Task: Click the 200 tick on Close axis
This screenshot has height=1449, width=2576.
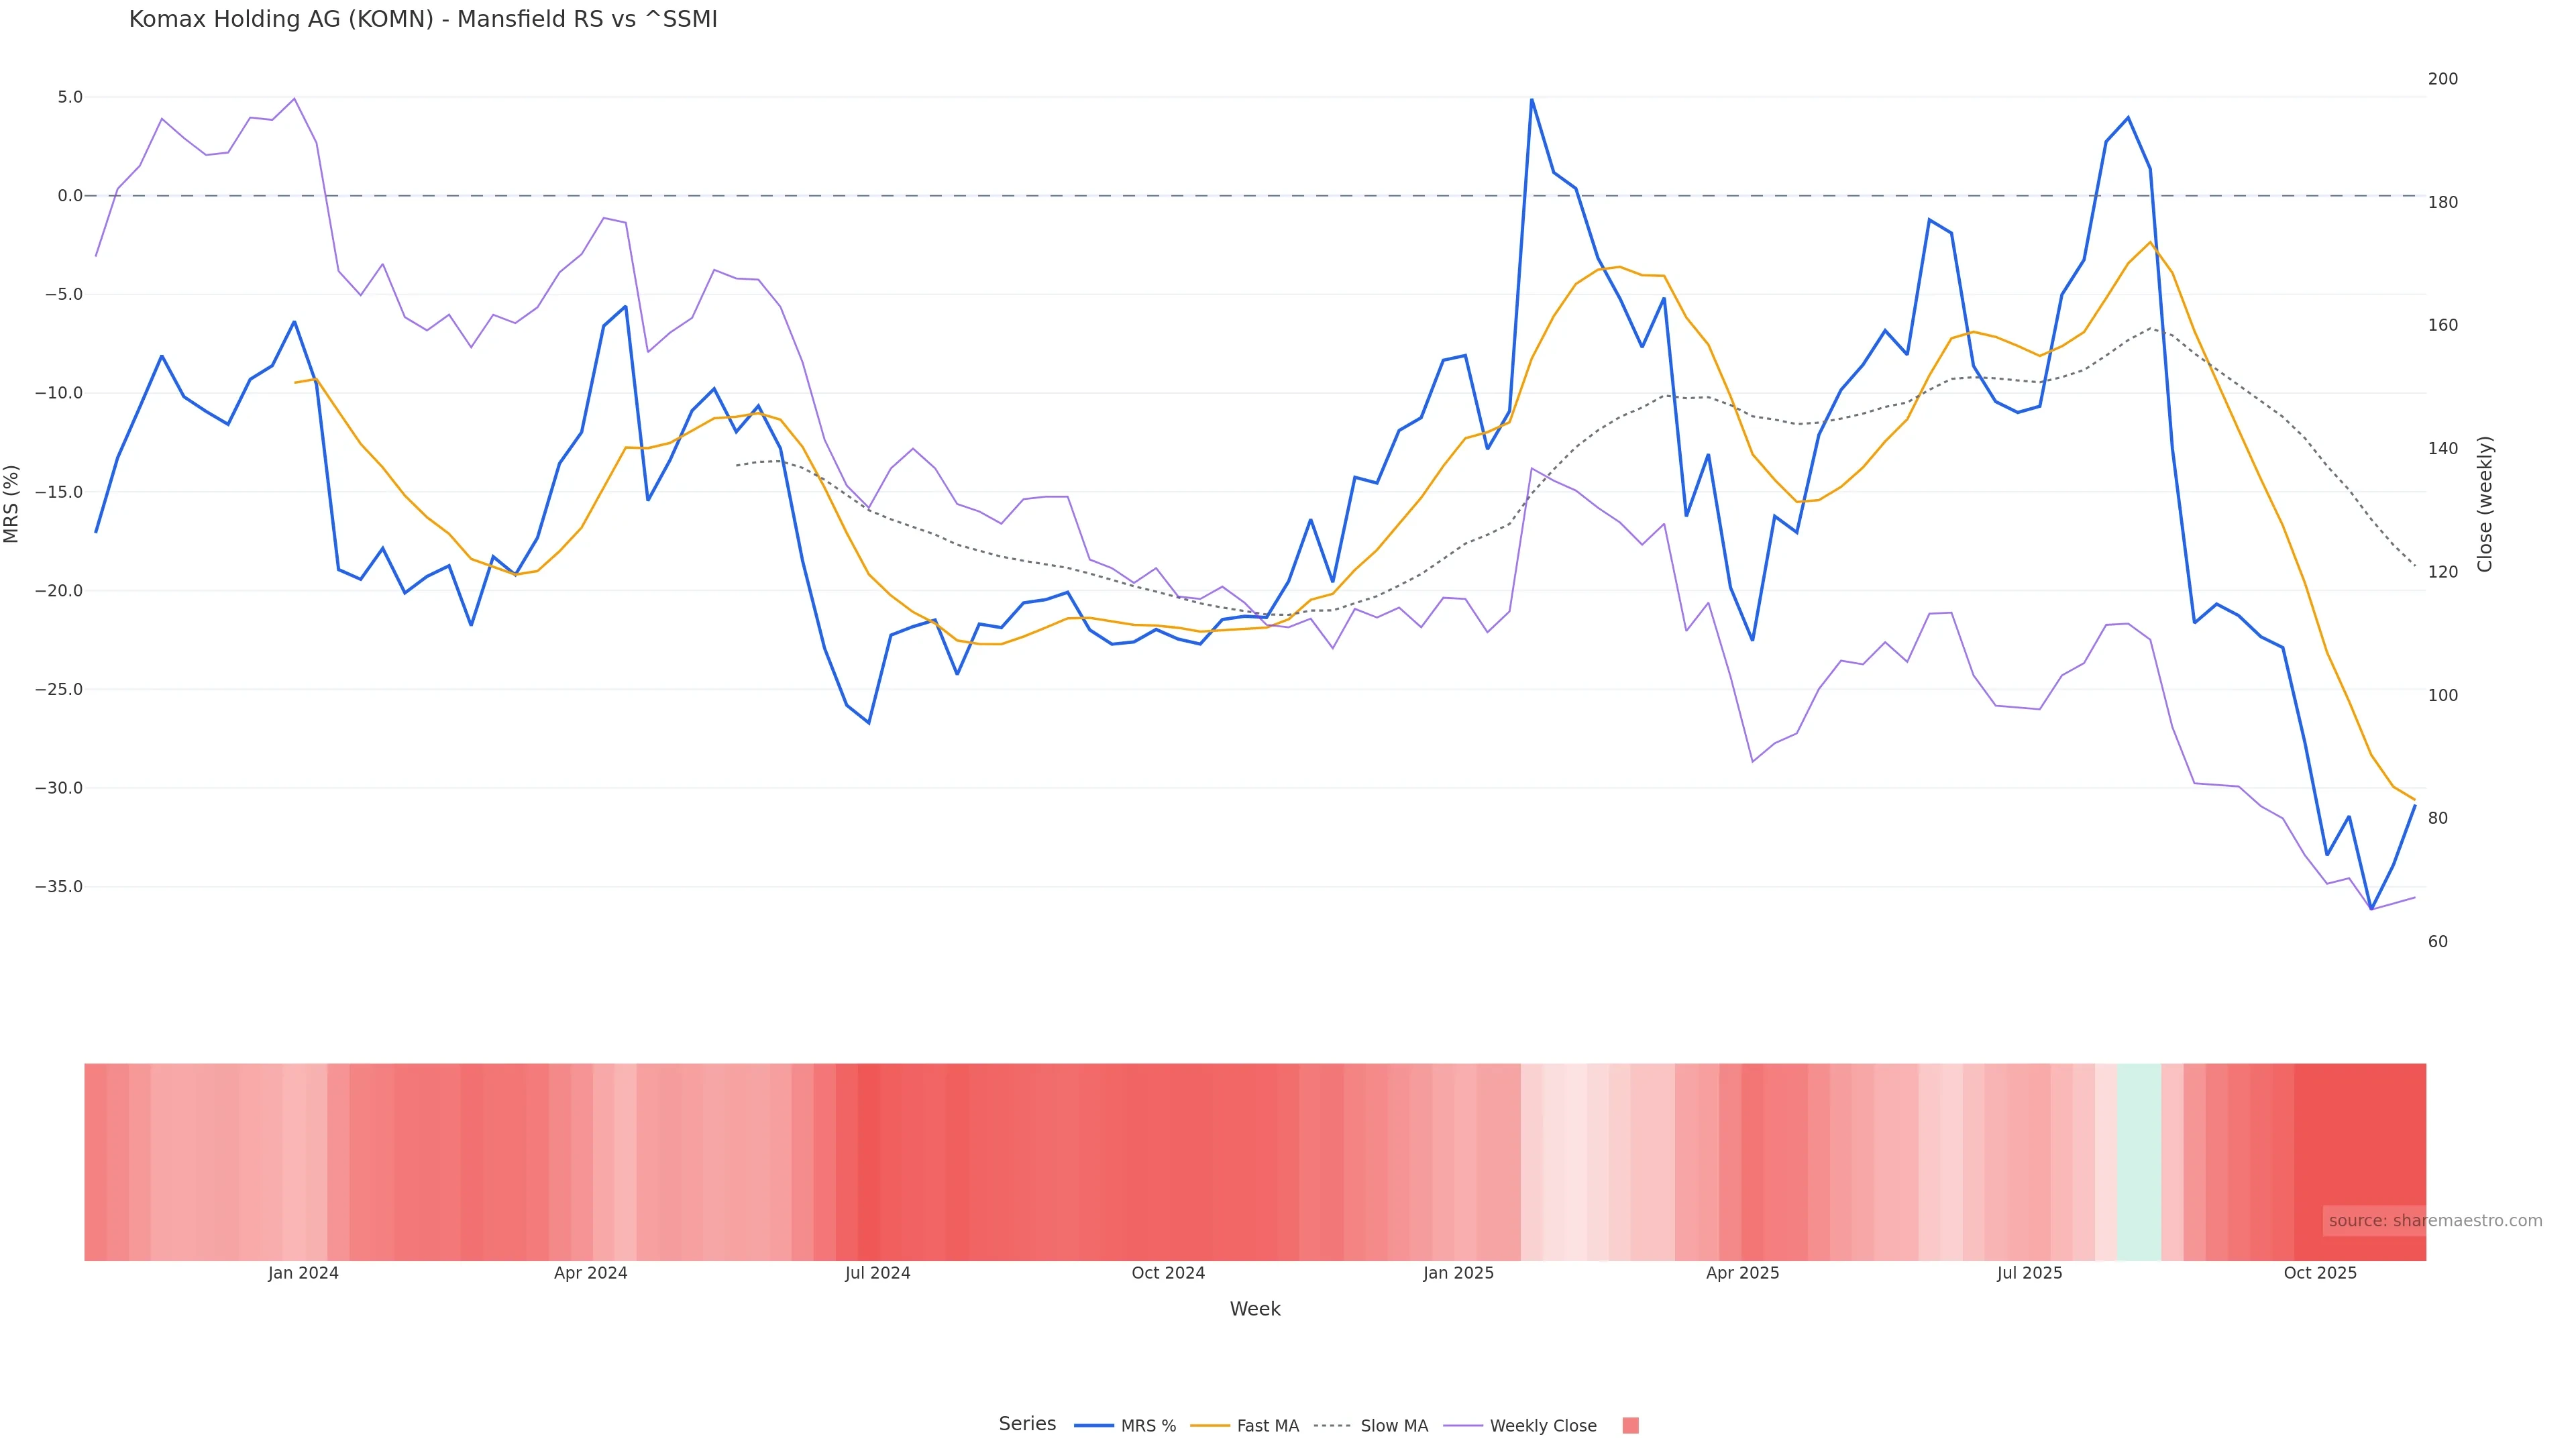Action: 2443,79
